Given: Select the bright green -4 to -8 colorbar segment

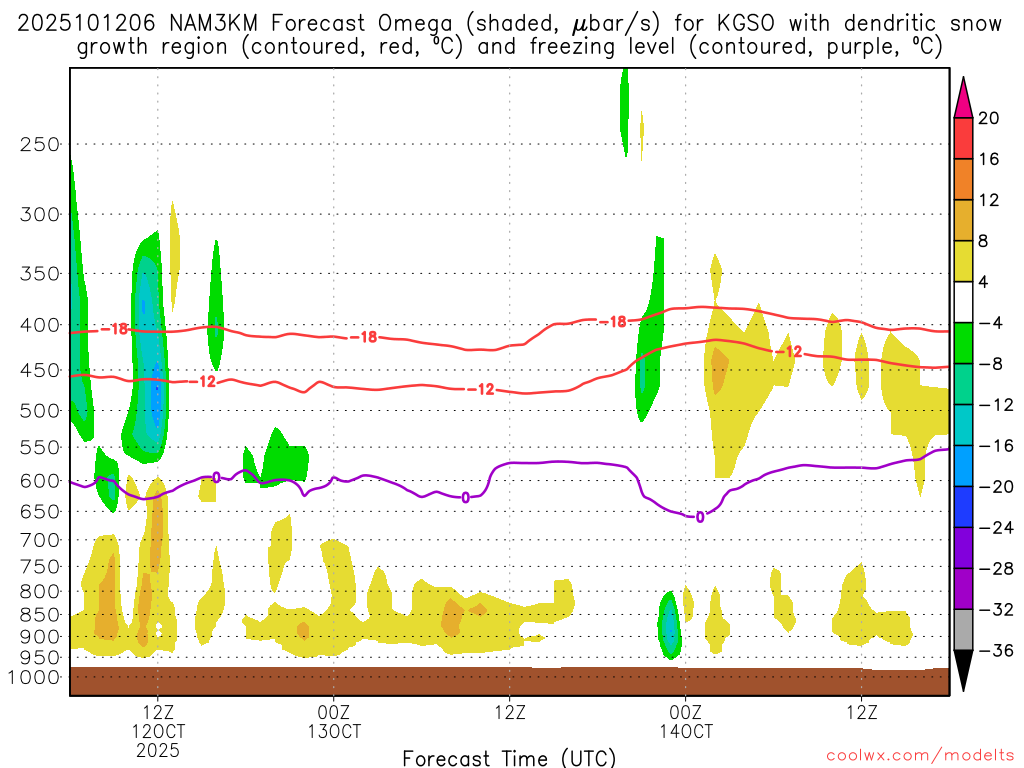Looking at the screenshot, I should click(963, 344).
